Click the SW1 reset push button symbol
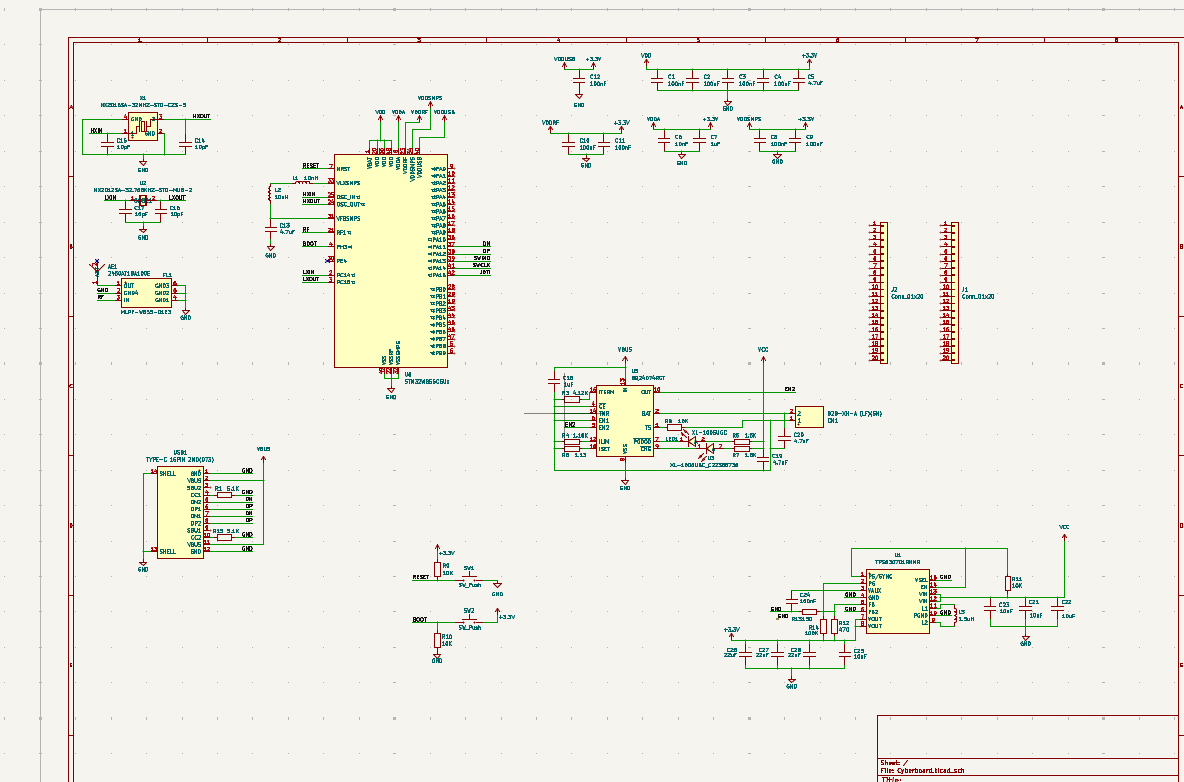Image resolution: width=1184 pixels, height=782 pixels. point(471,577)
